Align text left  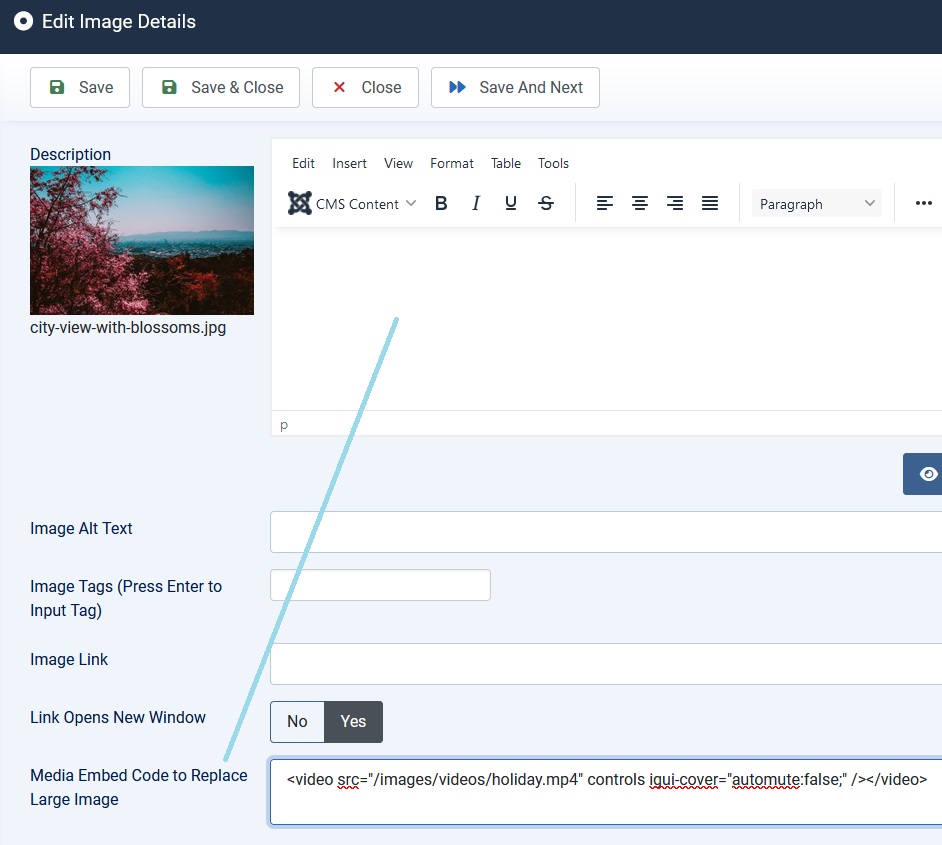(604, 204)
